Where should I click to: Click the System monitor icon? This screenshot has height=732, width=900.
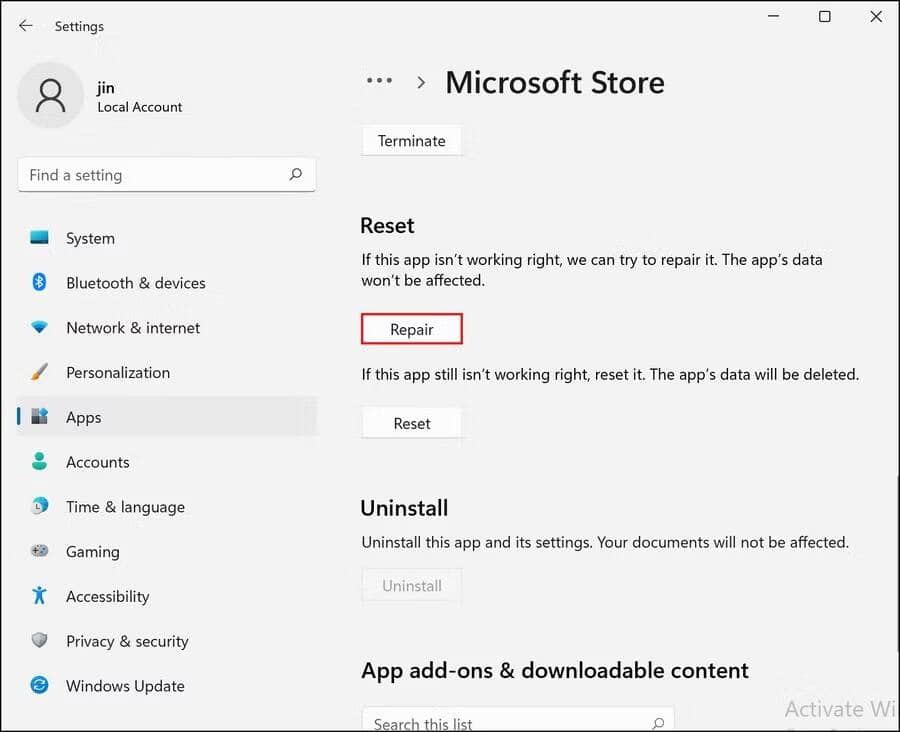click(x=39, y=238)
